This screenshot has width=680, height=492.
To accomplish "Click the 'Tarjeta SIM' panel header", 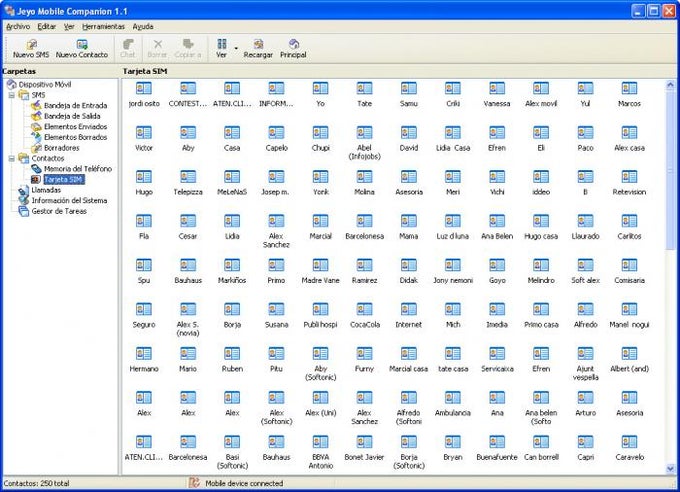I will click(145, 71).
